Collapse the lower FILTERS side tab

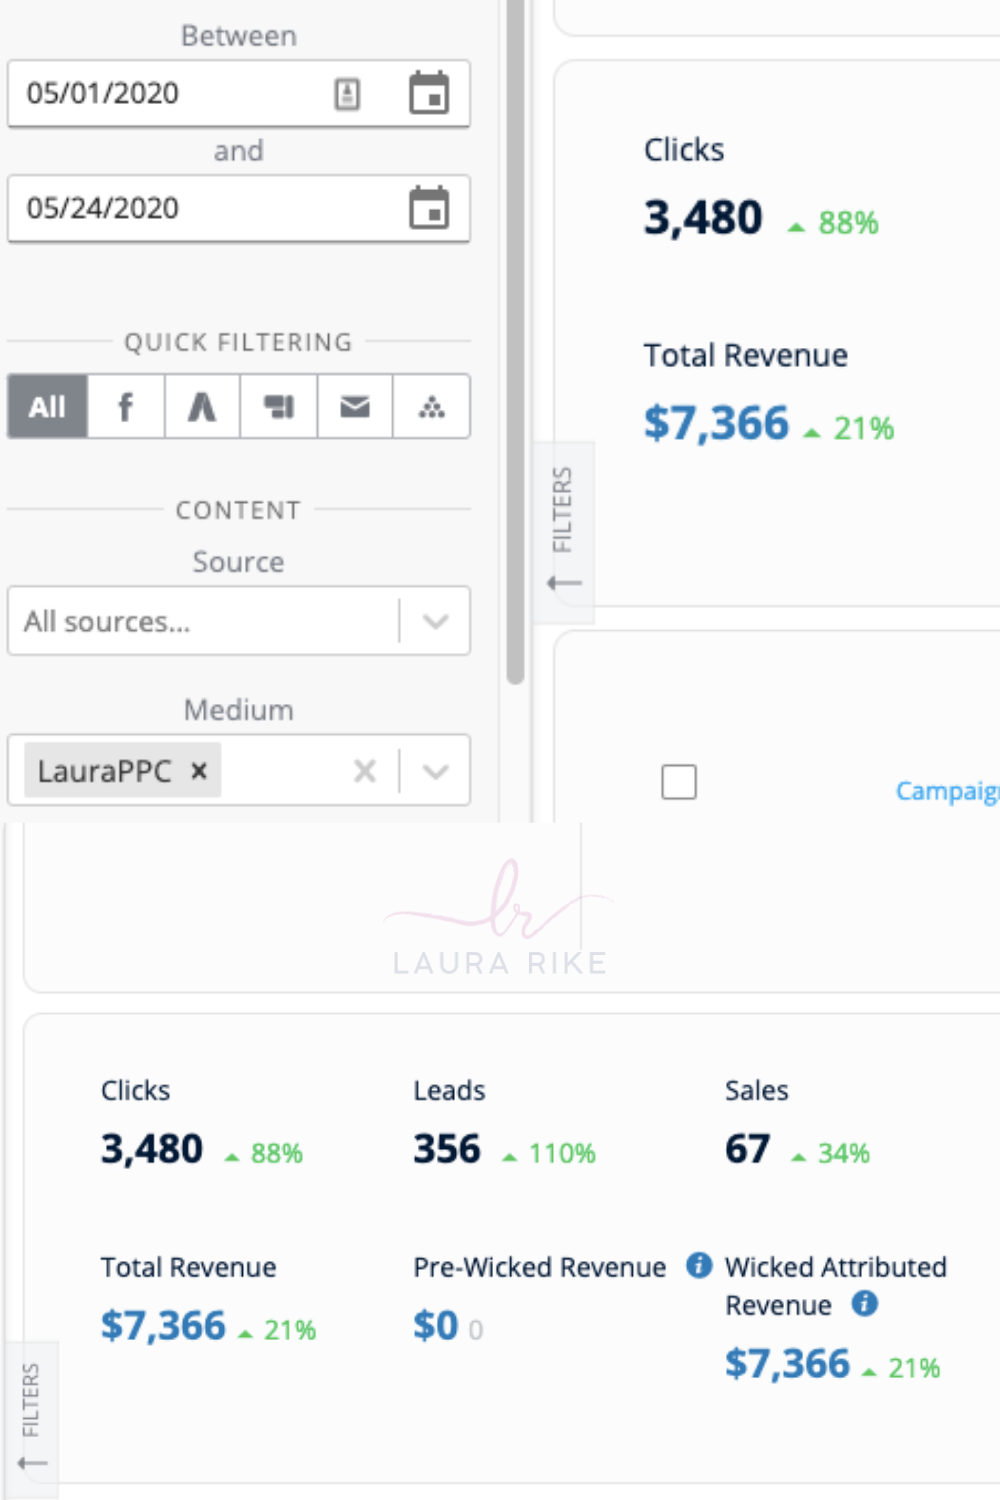click(x=32, y=1419)
